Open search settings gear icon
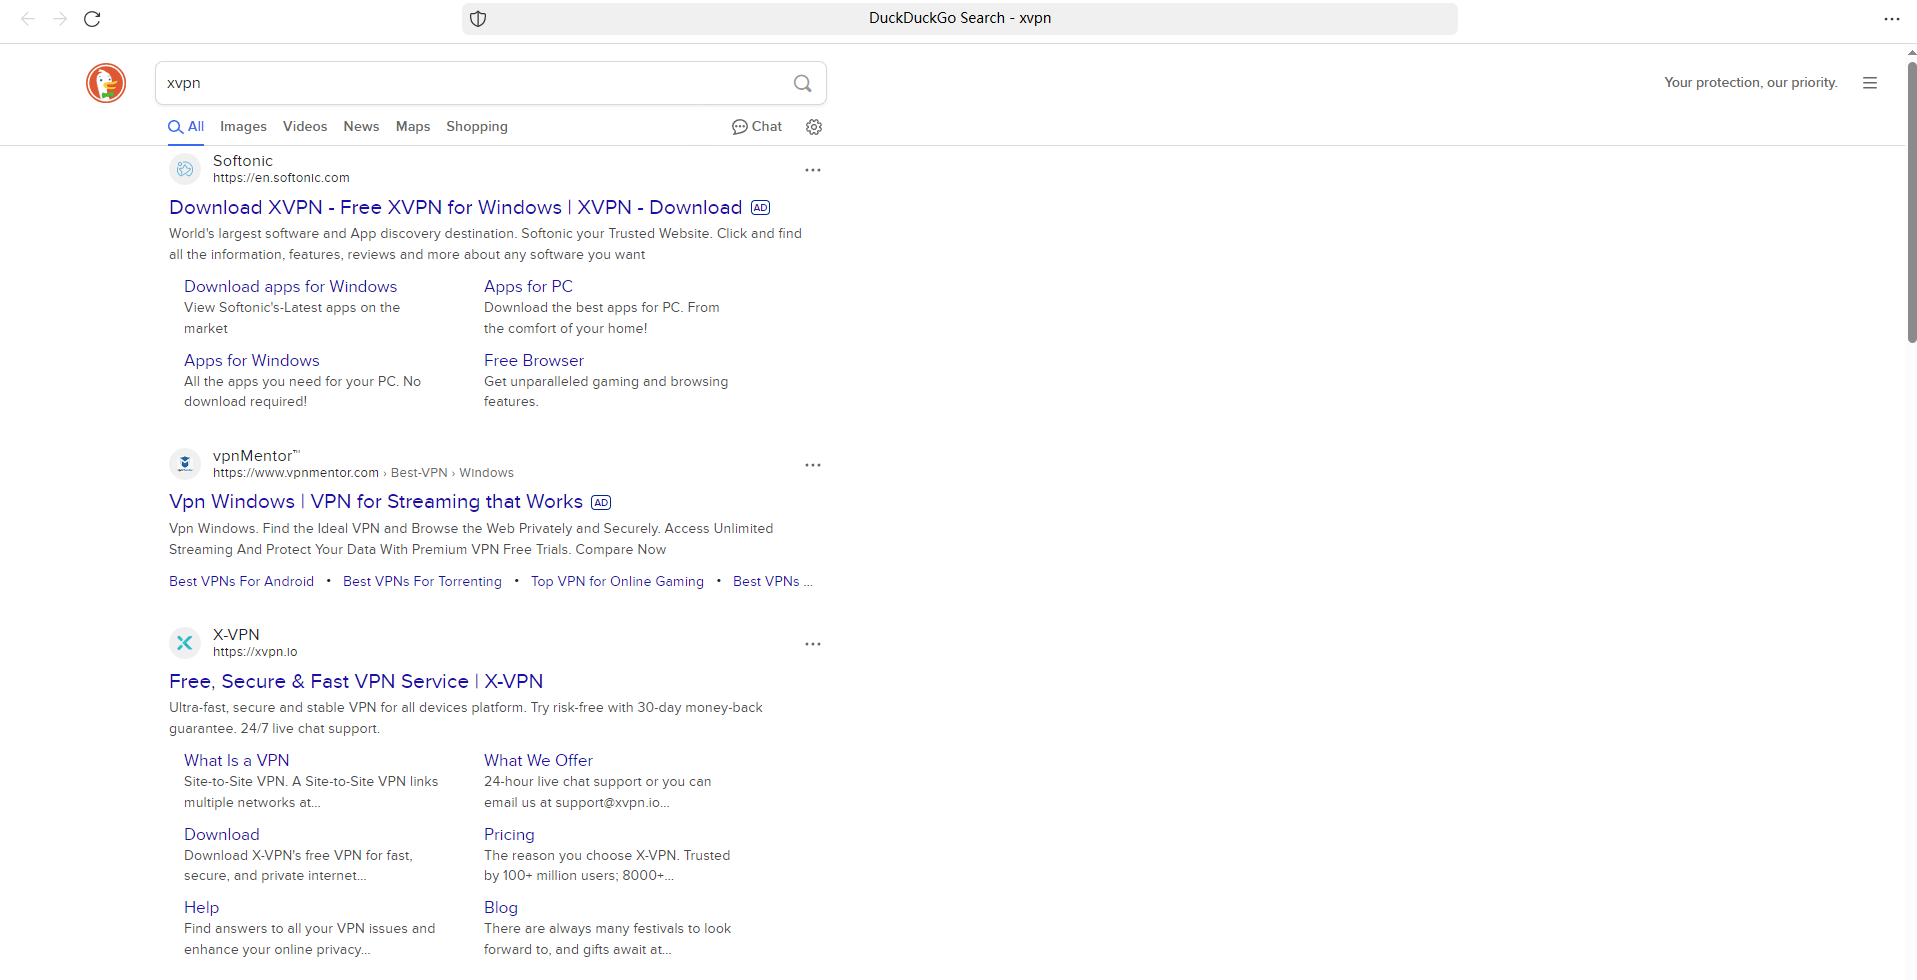This screenshot has height=980, width=1917. [814, 127]
